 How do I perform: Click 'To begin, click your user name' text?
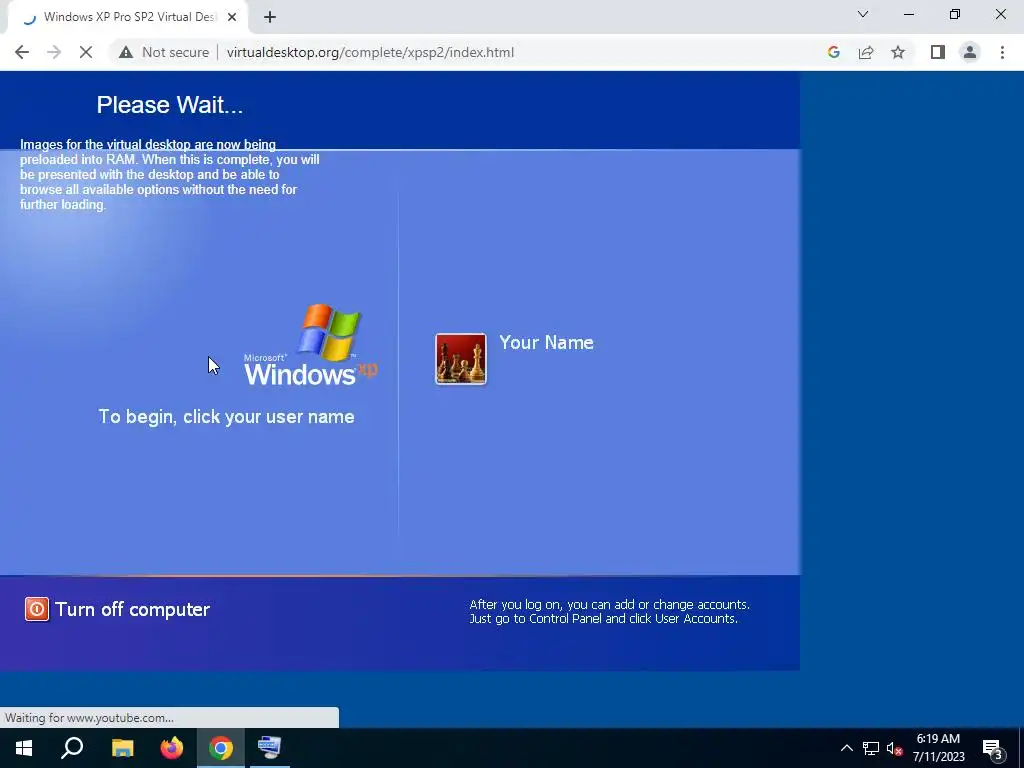click(227, 417)
